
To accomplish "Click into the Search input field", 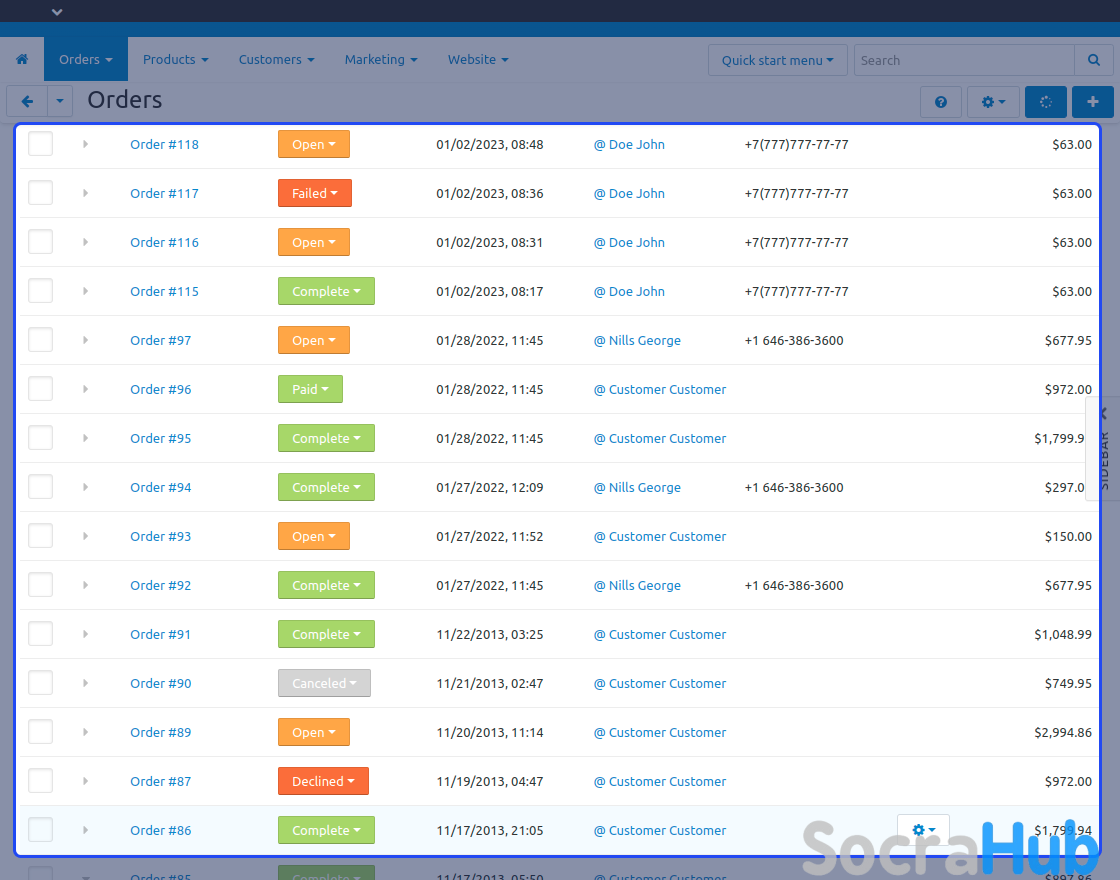I will pos(963,60).
